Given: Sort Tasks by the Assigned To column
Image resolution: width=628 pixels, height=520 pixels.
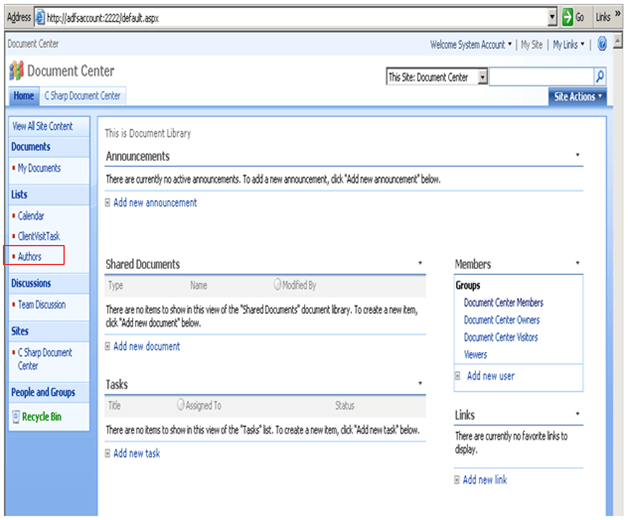Looking at the screenshot, I should click(203, 407).
